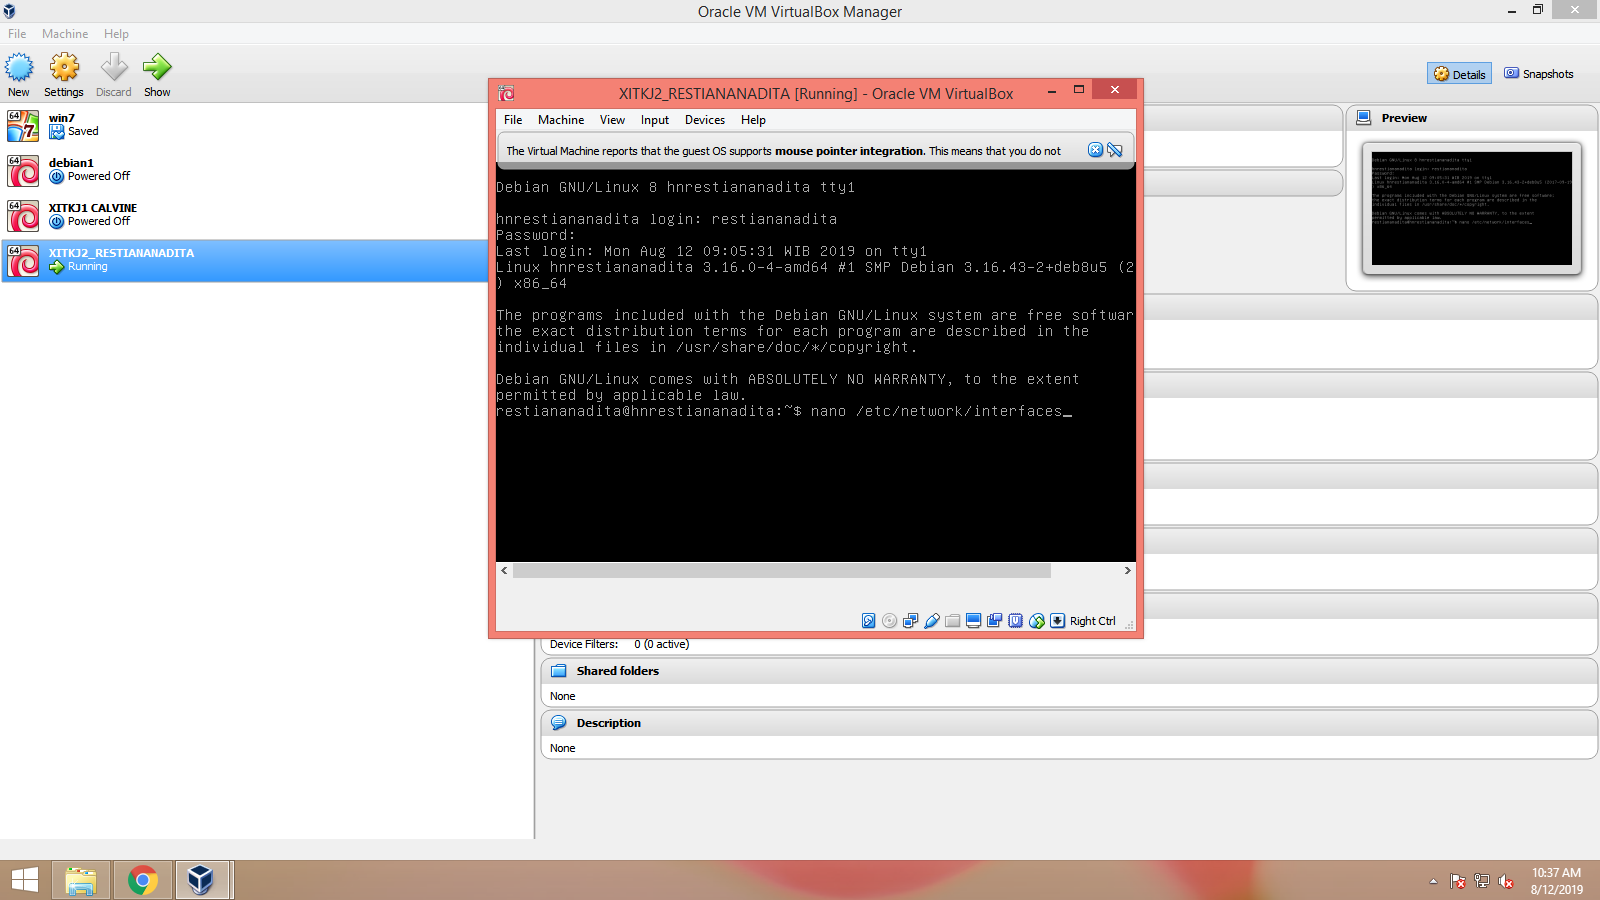The width and height of the screenshot is (1600, 900).
Task: Click the USB devices status icon
Action: (932, 621)
